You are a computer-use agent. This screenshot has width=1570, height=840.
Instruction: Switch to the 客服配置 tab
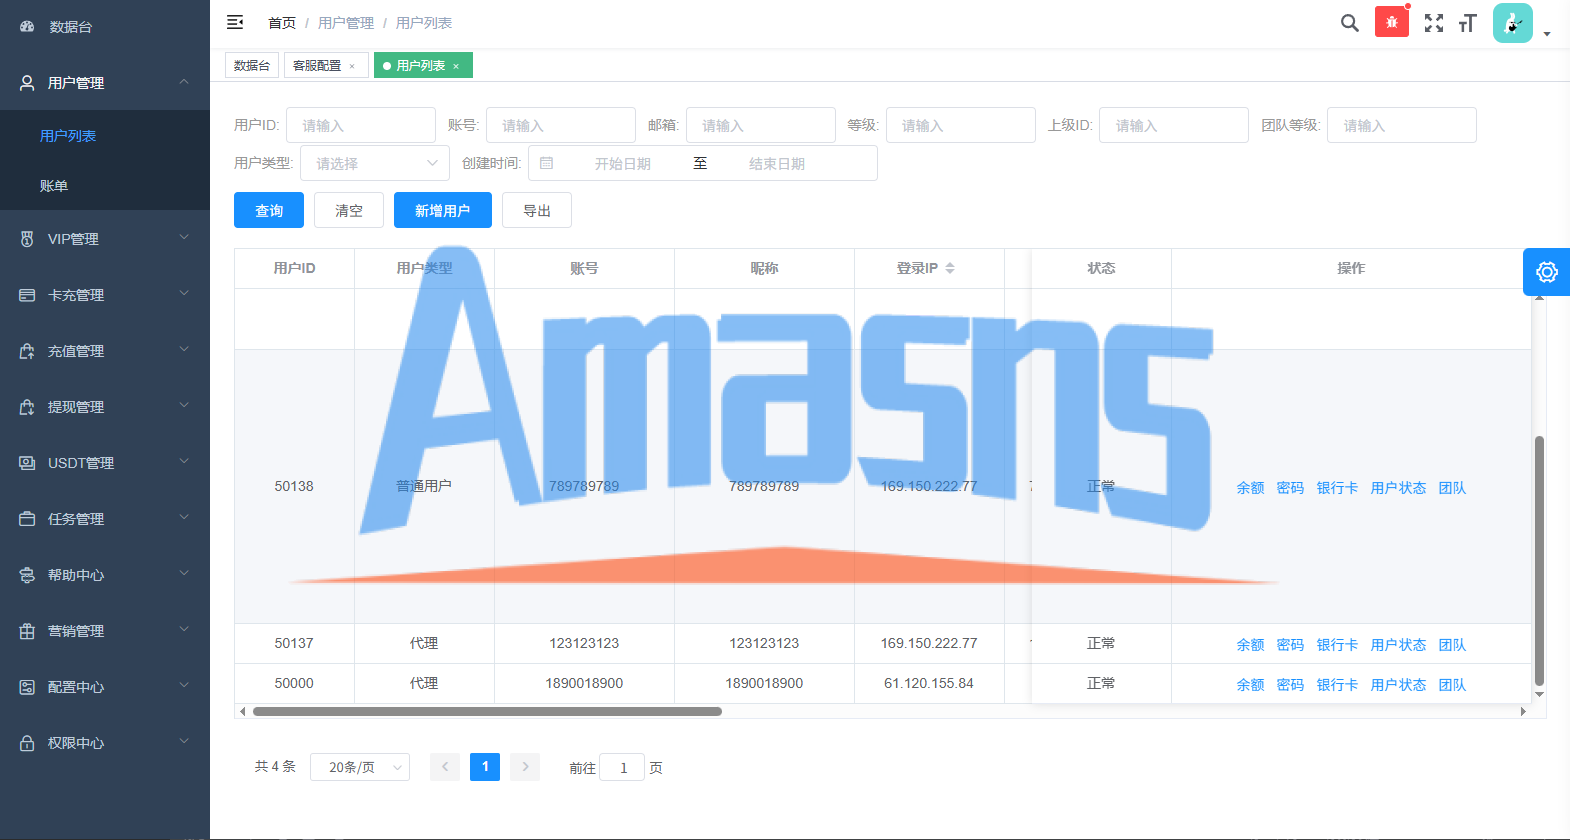[x=317, y=66]
